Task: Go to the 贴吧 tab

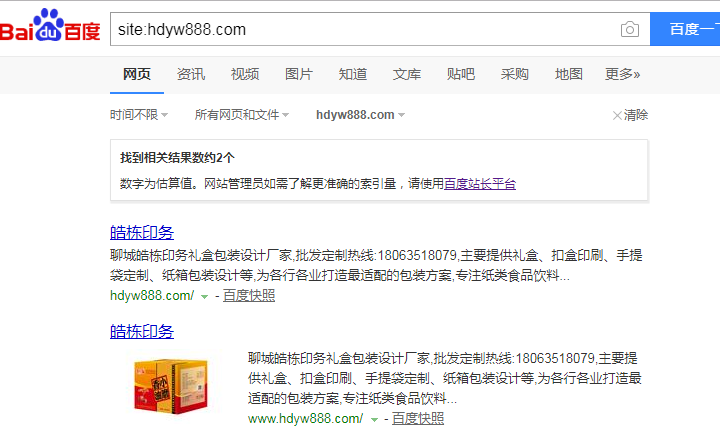Action: click(461, 74)
